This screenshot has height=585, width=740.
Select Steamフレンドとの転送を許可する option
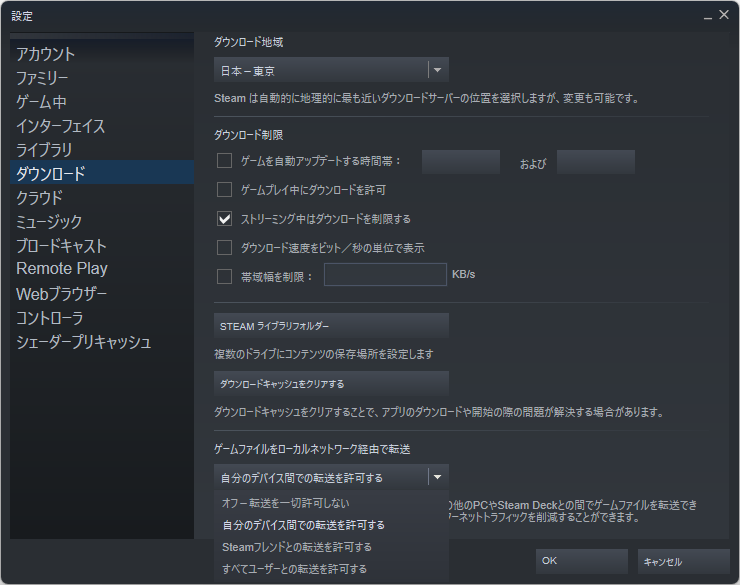coord(331,547)
